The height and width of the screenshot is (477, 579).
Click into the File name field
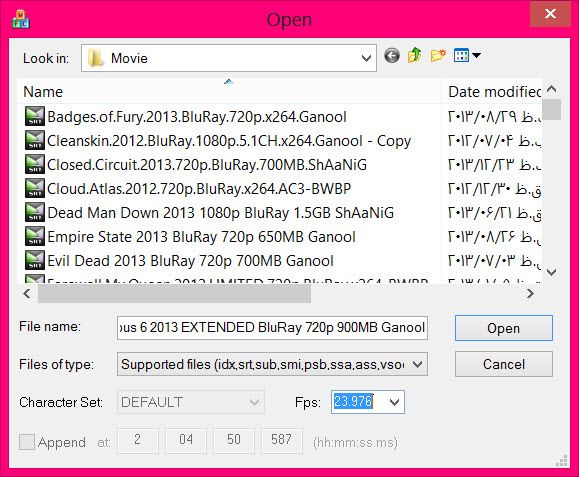[272, 327]
